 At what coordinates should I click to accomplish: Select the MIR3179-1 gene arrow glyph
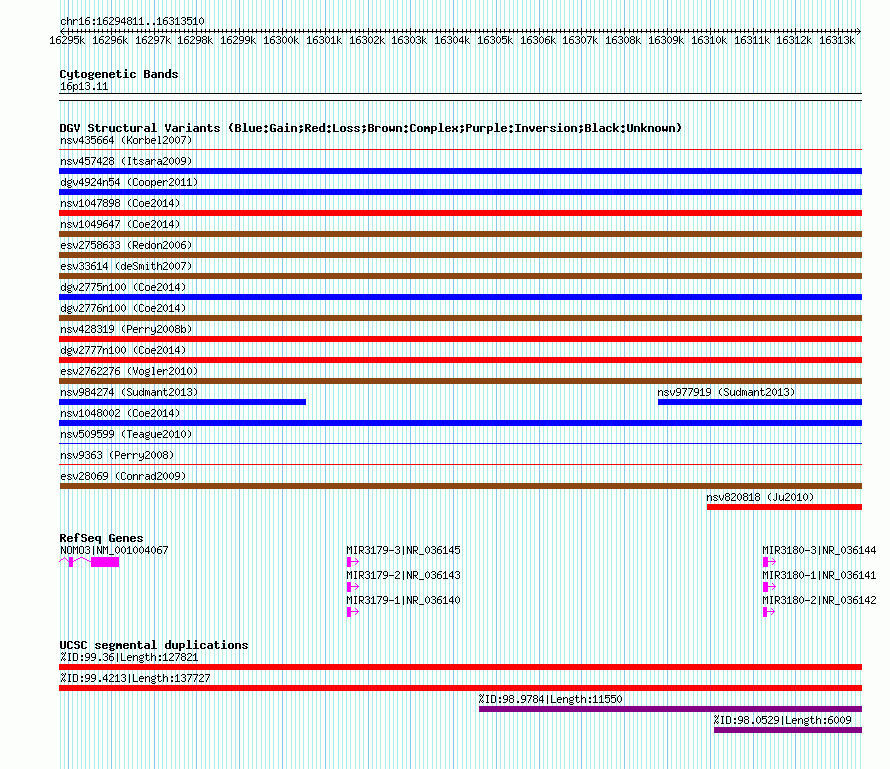[352, 612]
